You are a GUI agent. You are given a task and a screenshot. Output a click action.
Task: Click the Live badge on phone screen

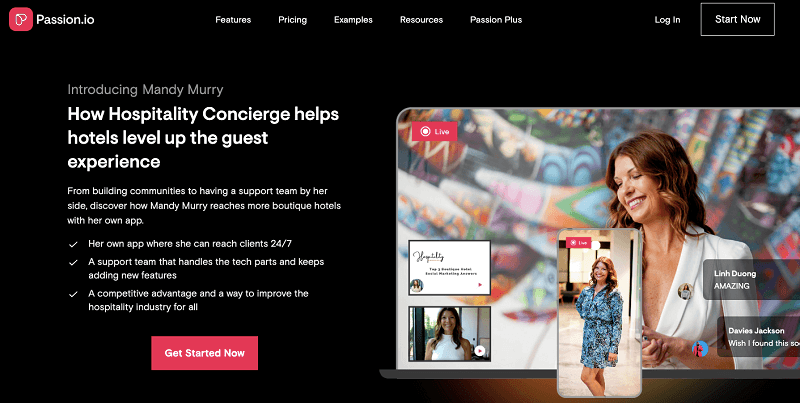[x=578, y=243]
